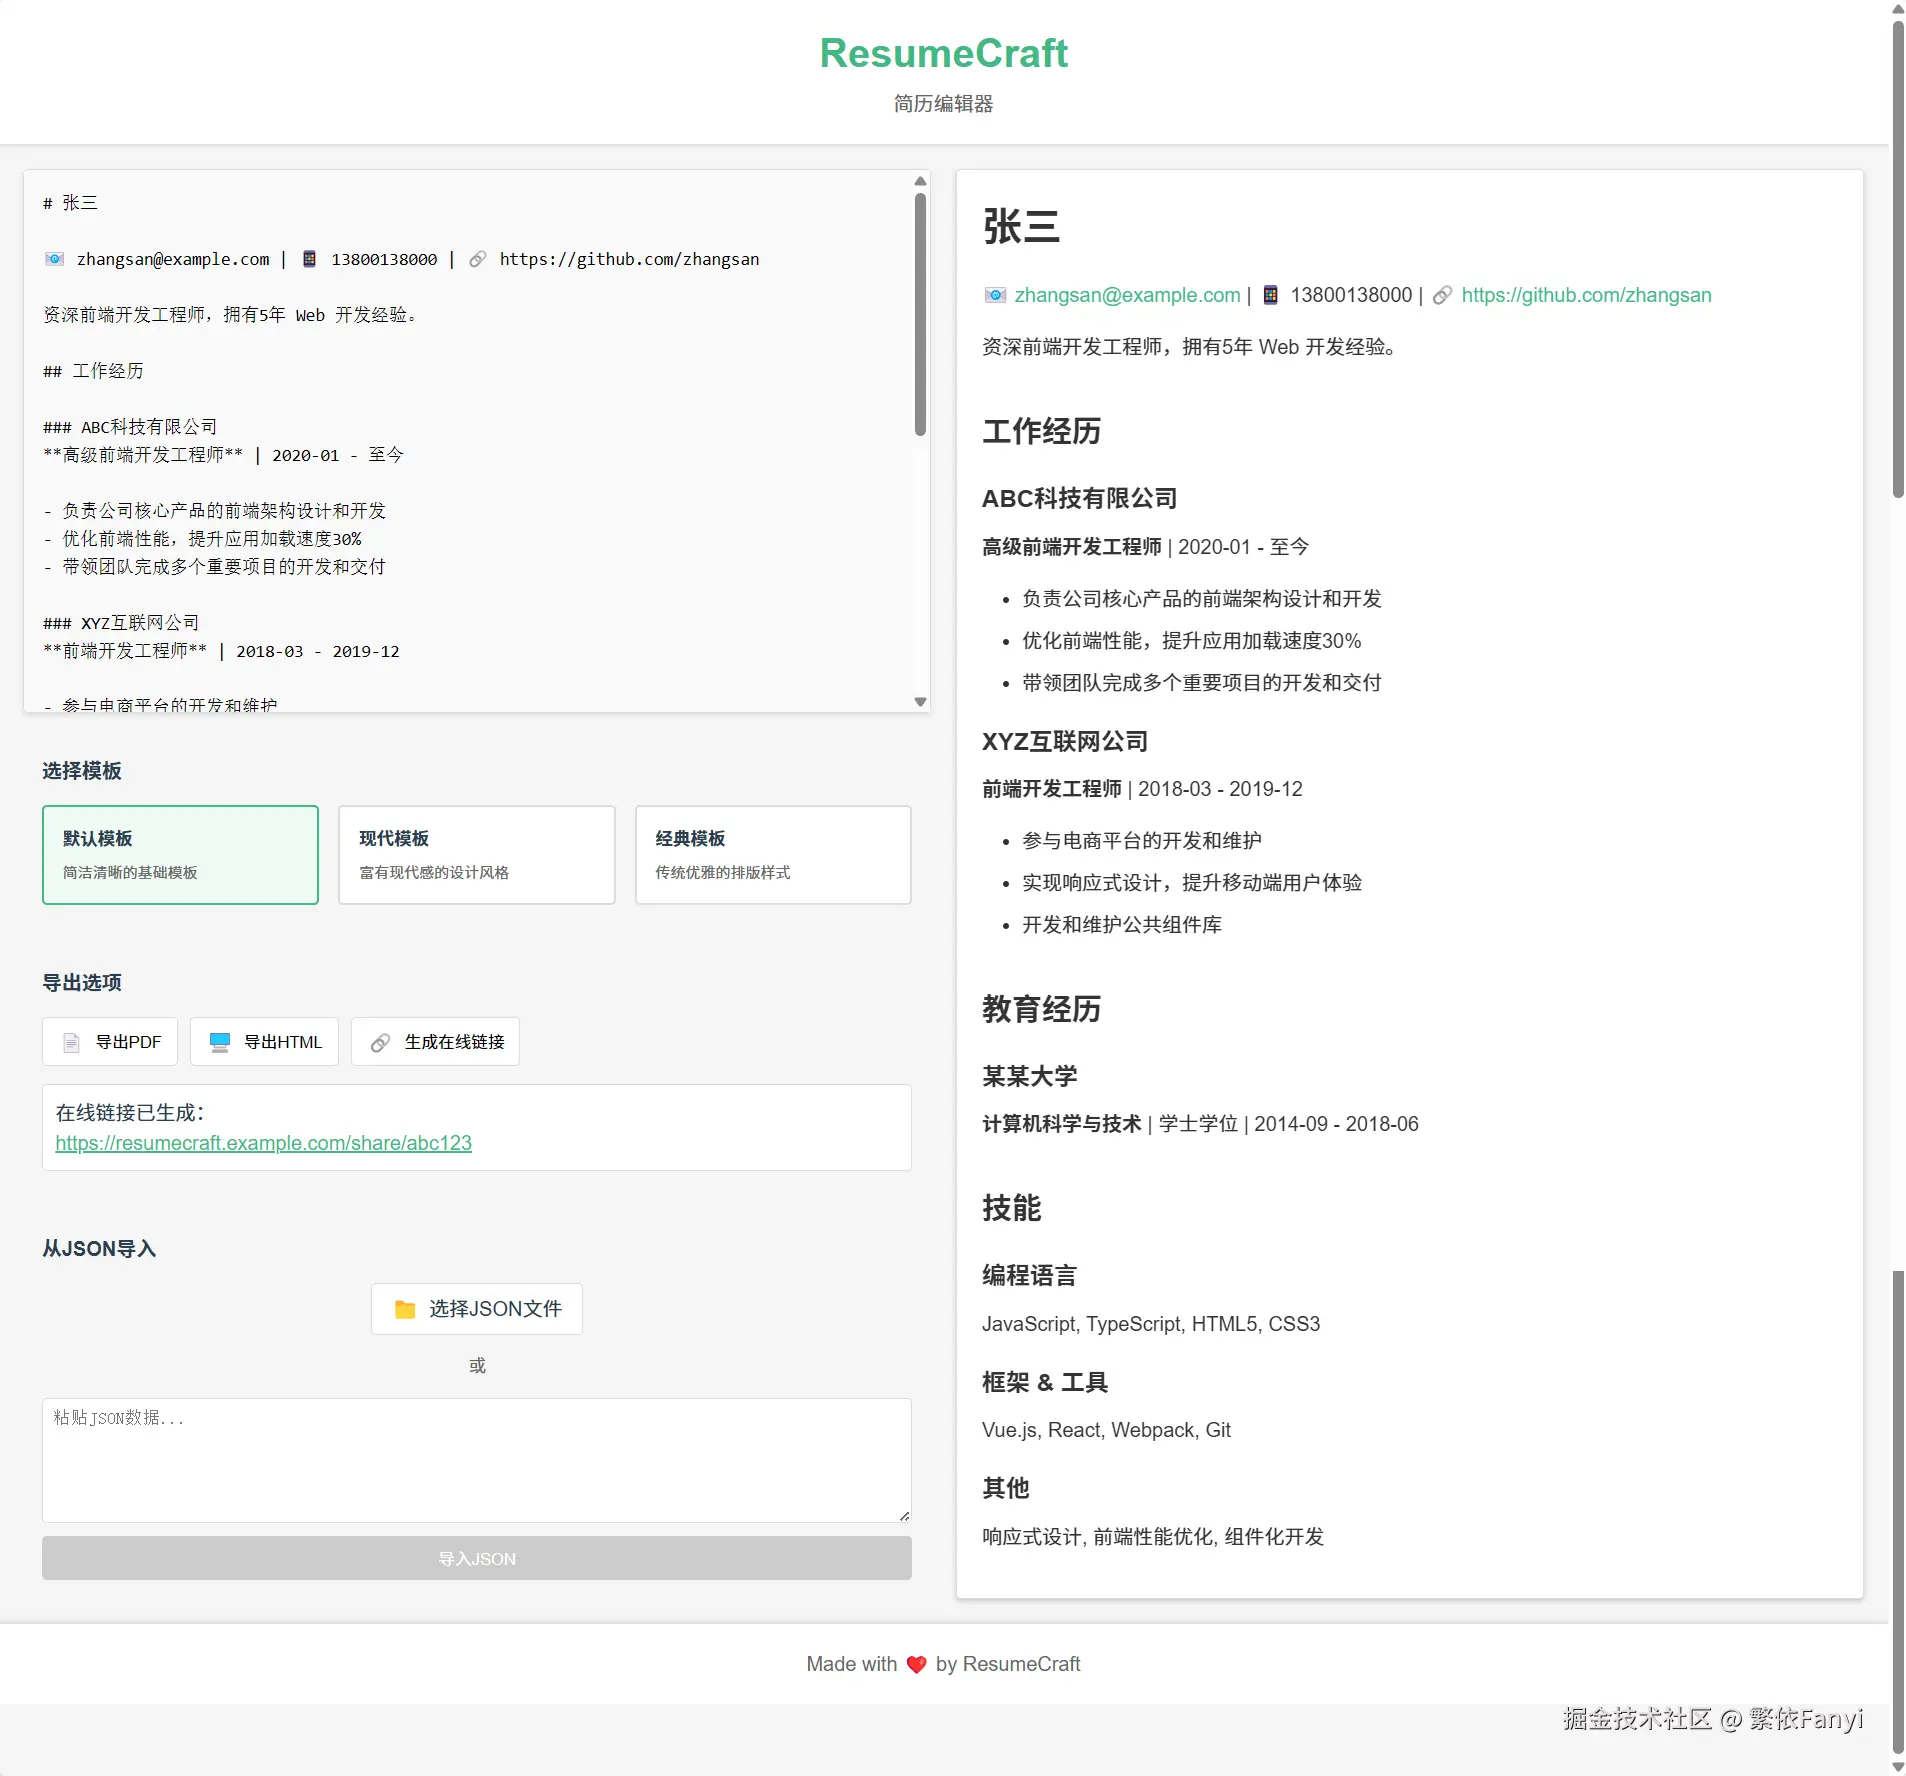Click the 导出HTML button
Viewport: 1906px width, 1776px height.
tap(264, 1042)
